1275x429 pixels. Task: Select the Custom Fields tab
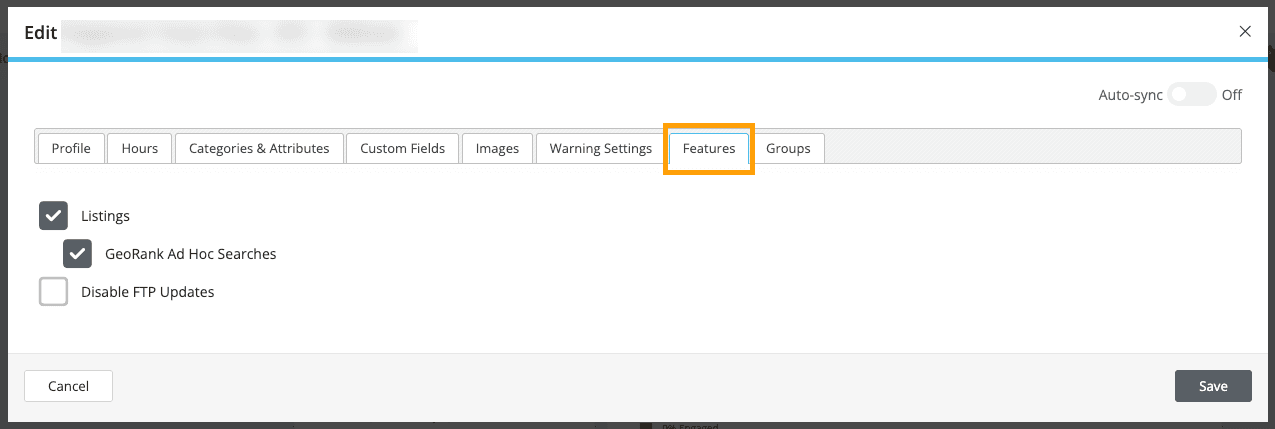[402, 148]
